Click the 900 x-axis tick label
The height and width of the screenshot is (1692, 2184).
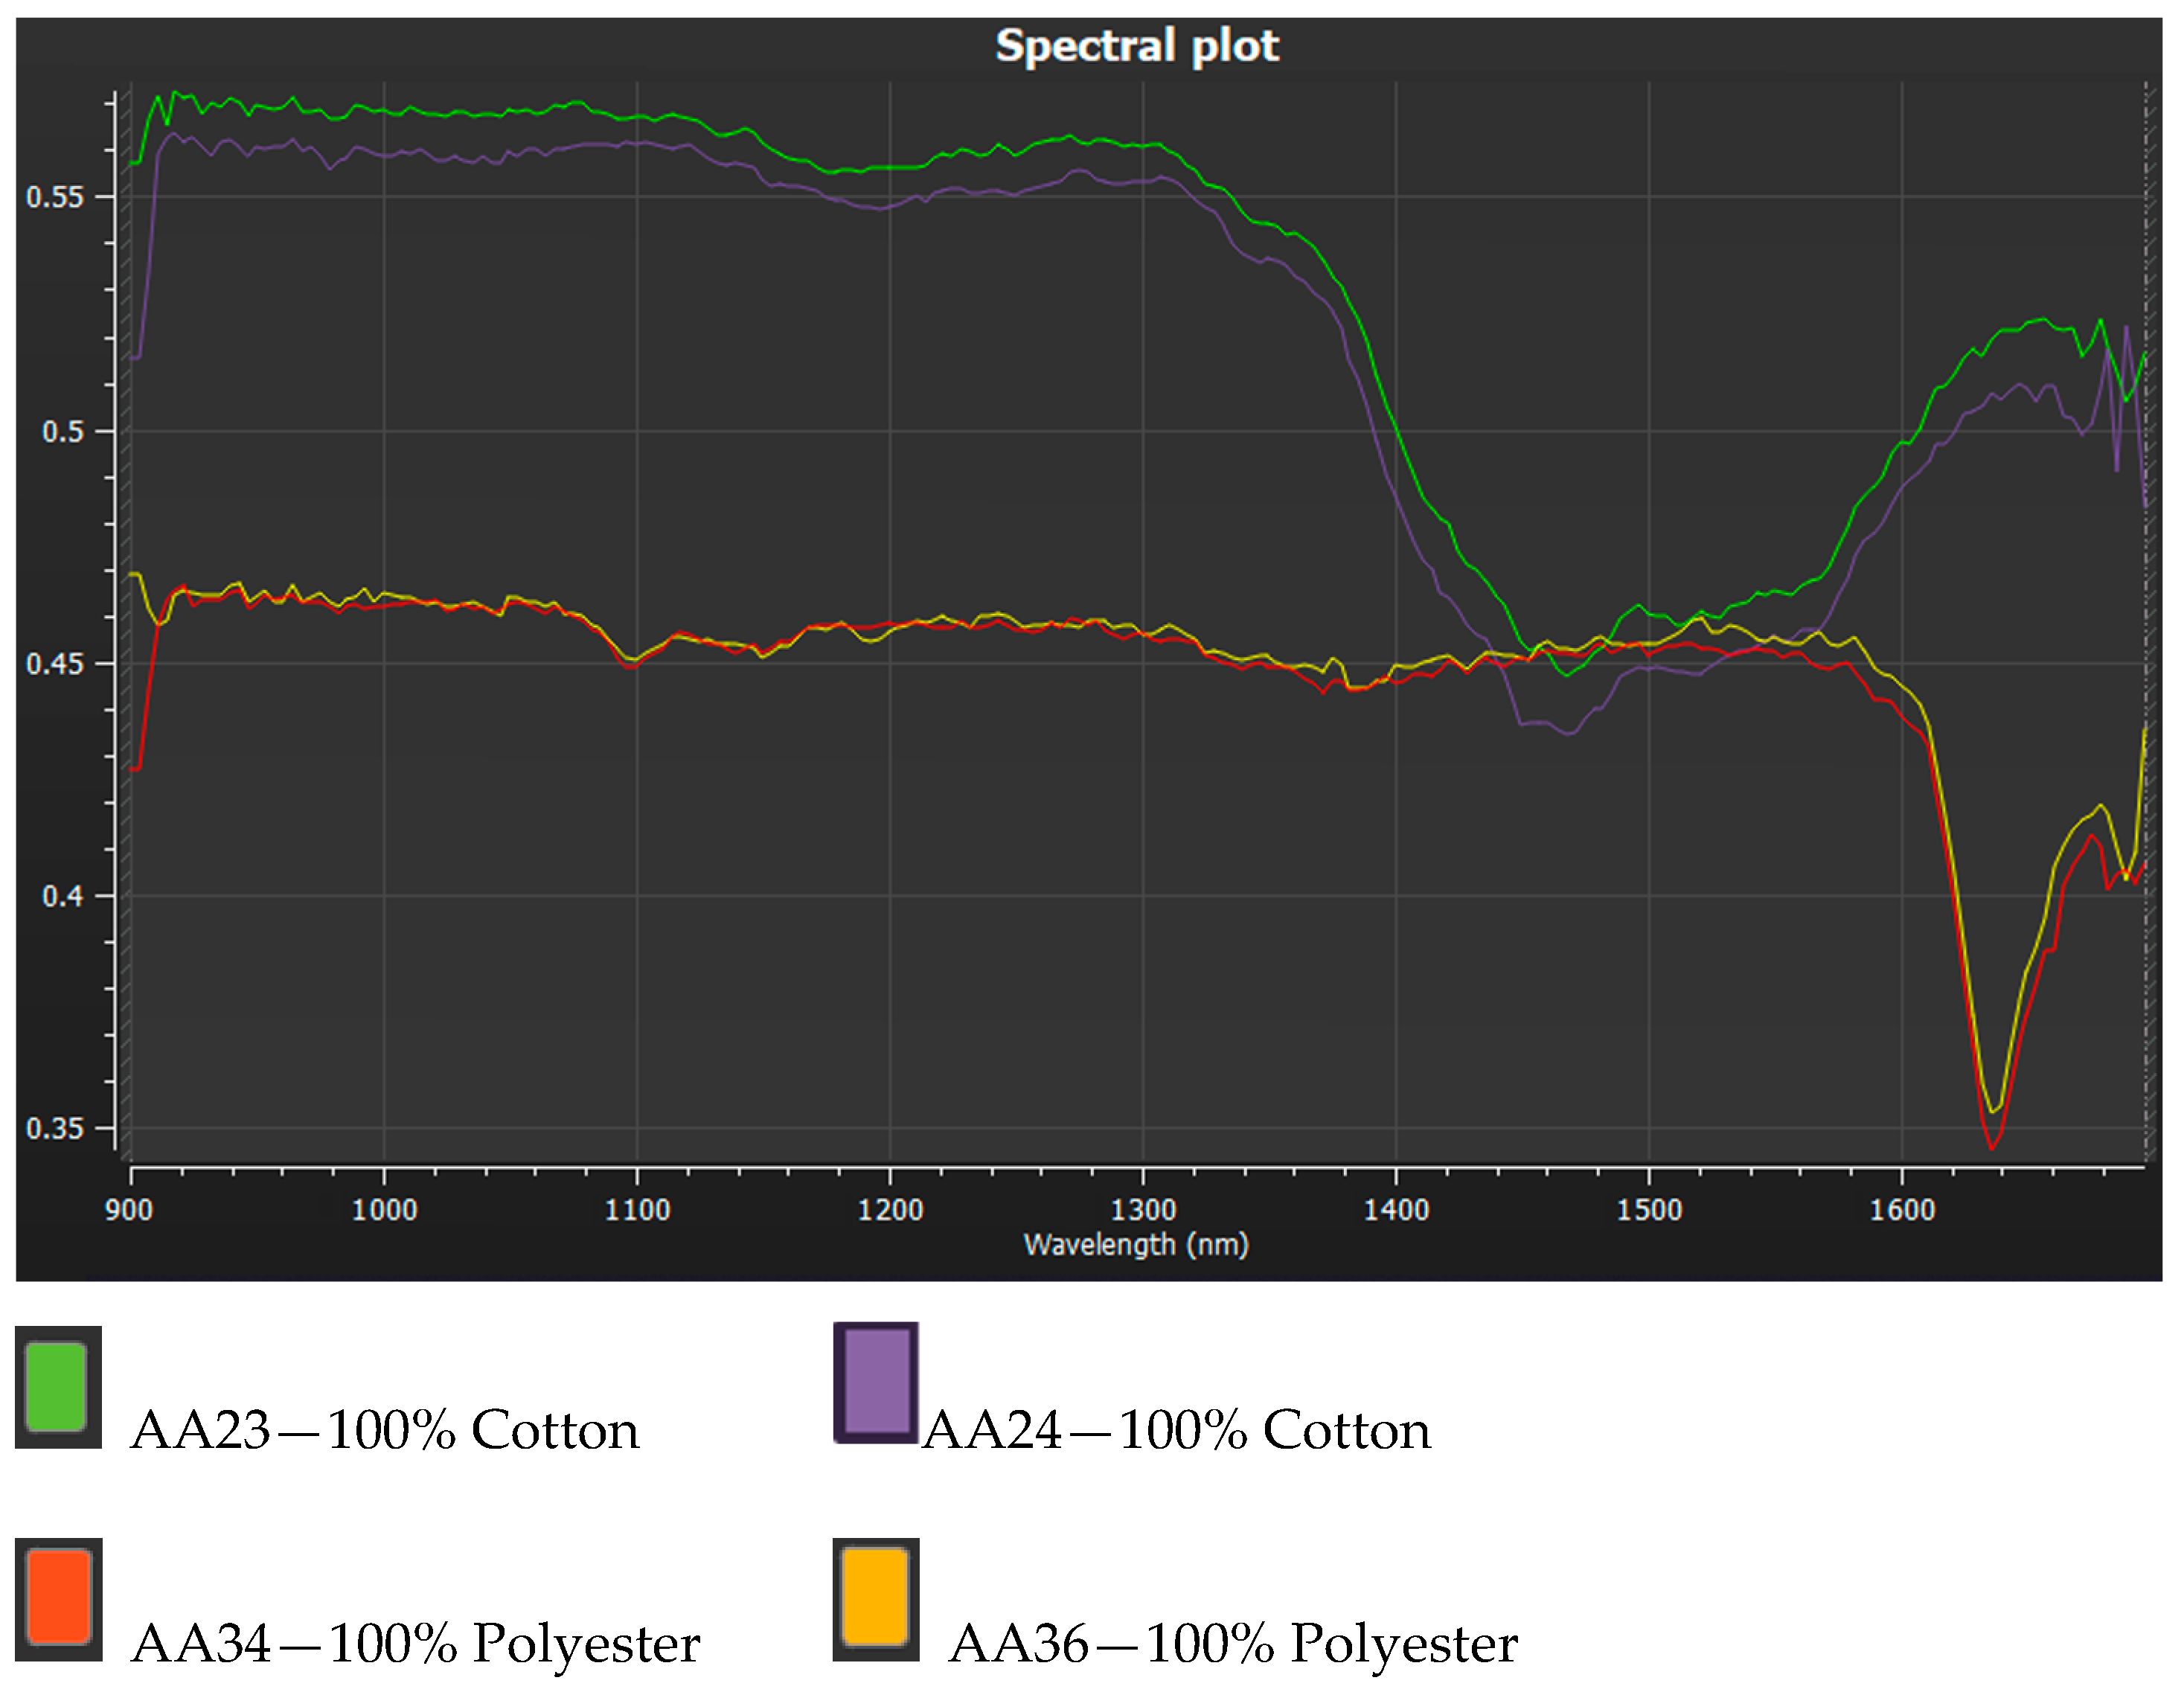(129, 1211)
